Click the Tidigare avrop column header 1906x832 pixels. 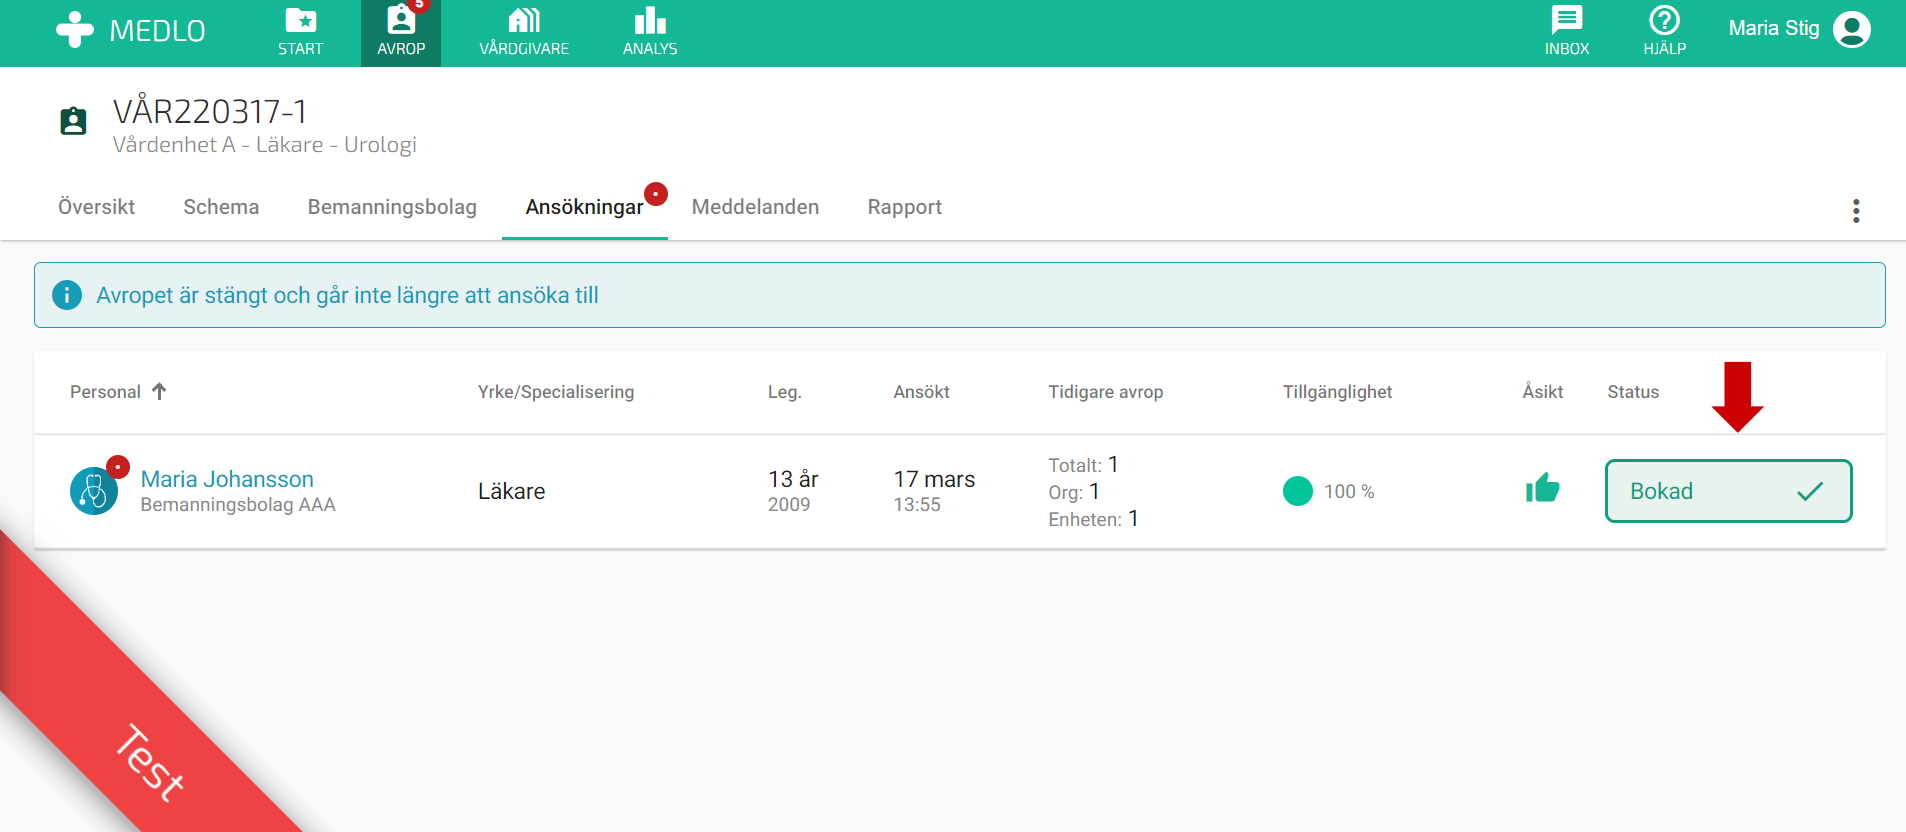click(x=1105, y=392)
